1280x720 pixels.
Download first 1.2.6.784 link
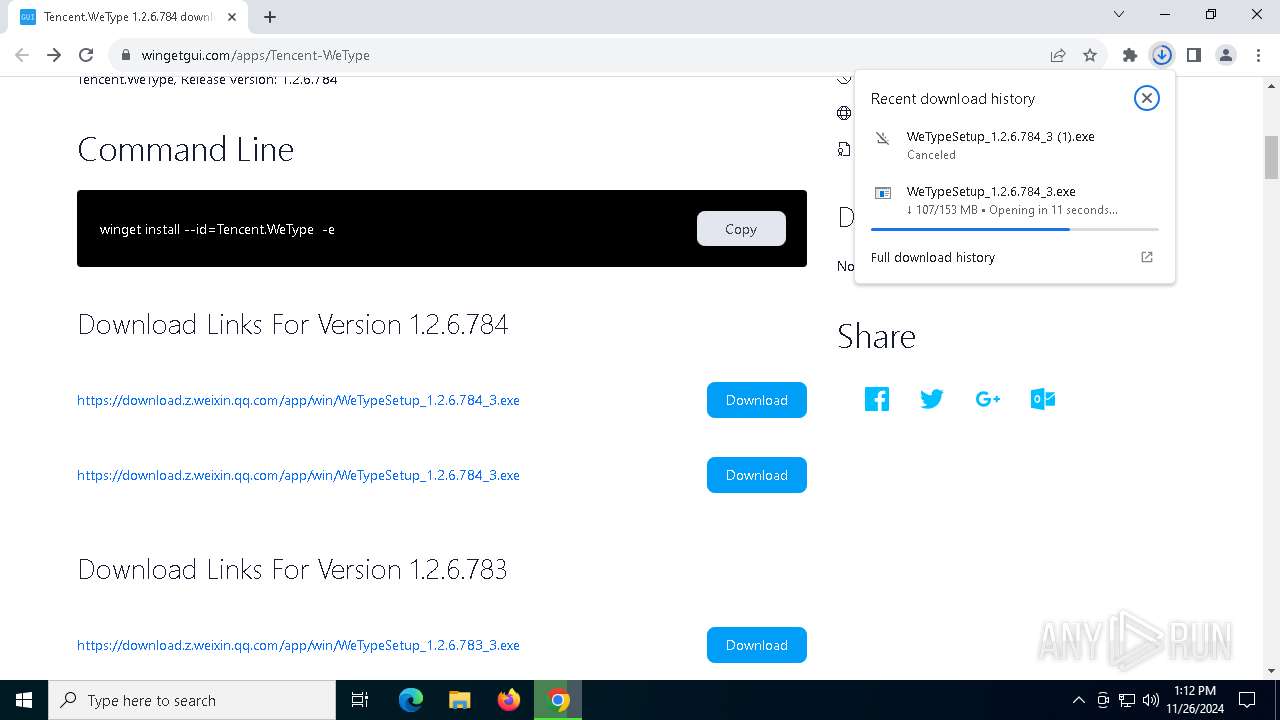point(757,400)
